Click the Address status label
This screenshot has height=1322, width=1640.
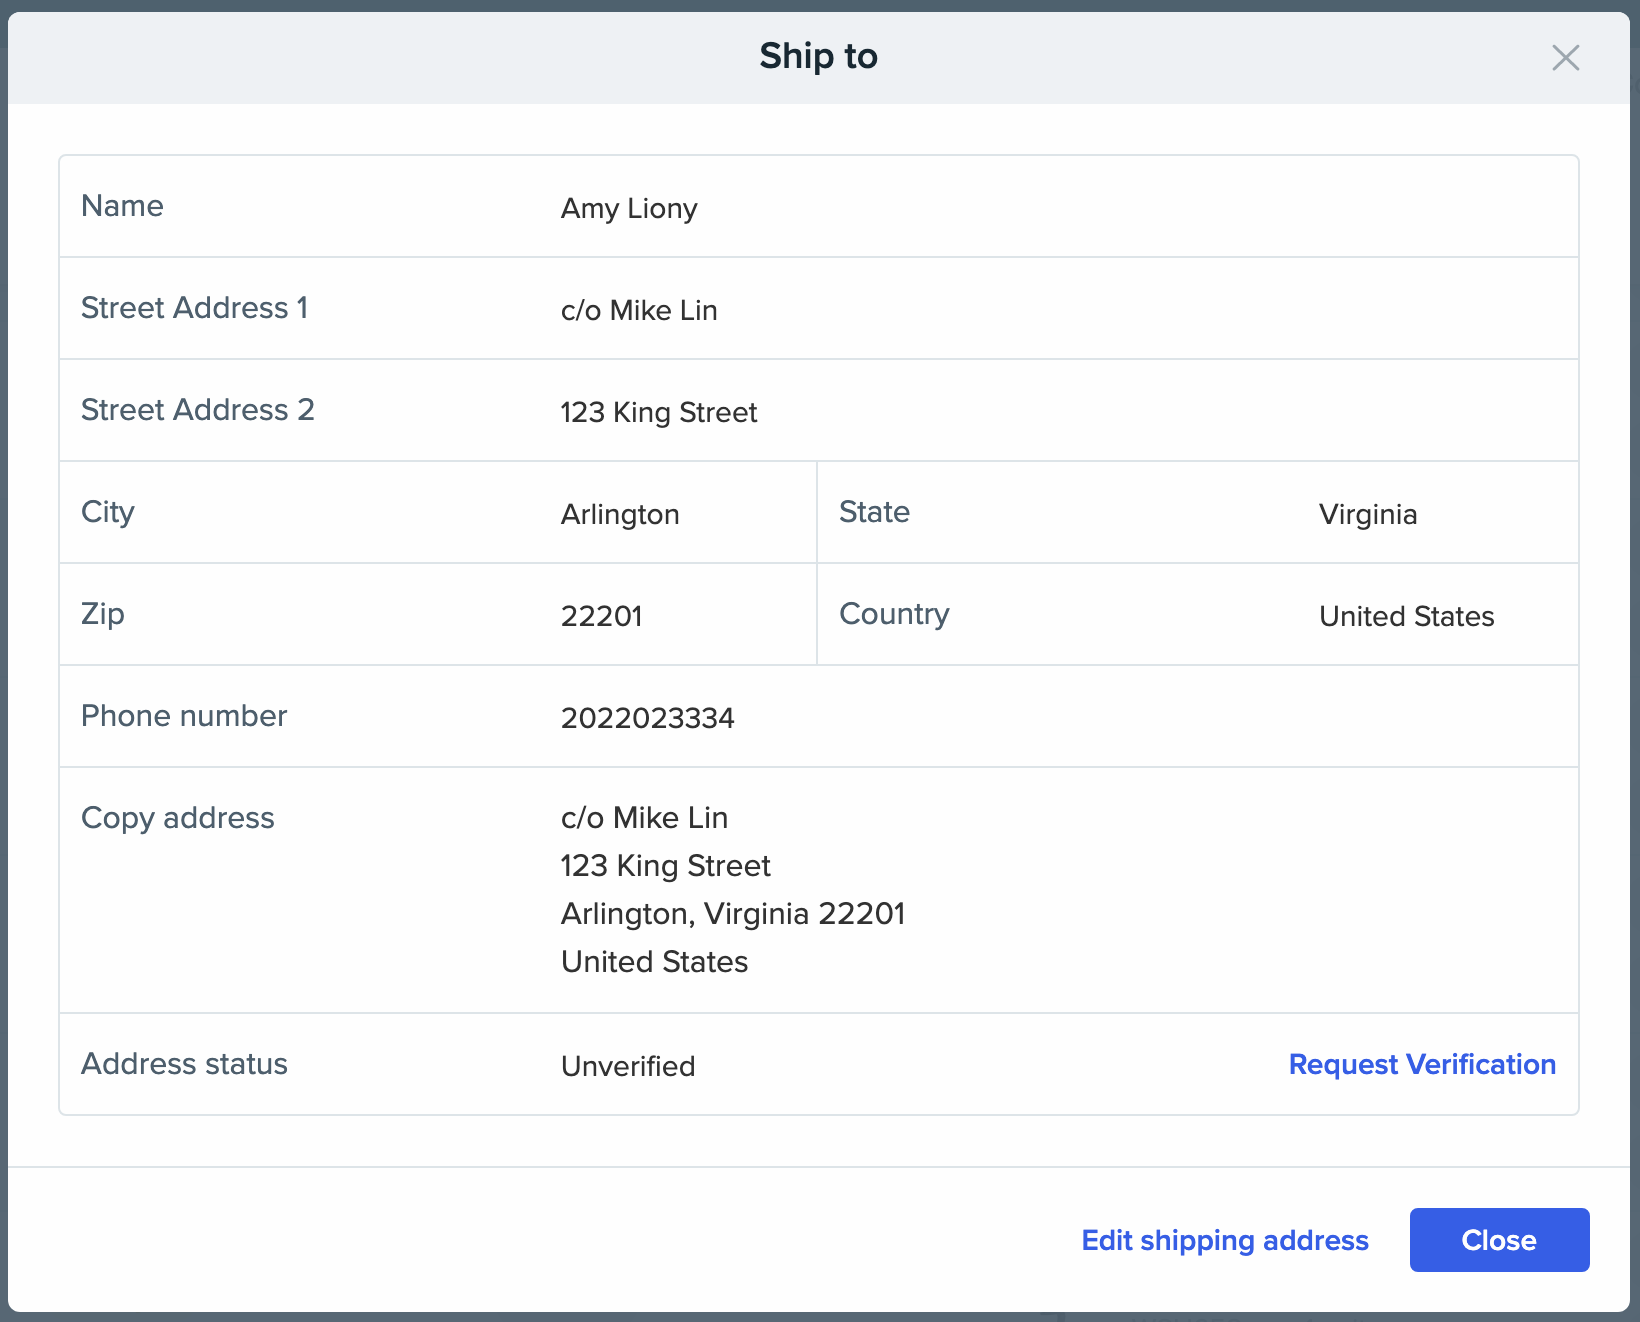184,1064
